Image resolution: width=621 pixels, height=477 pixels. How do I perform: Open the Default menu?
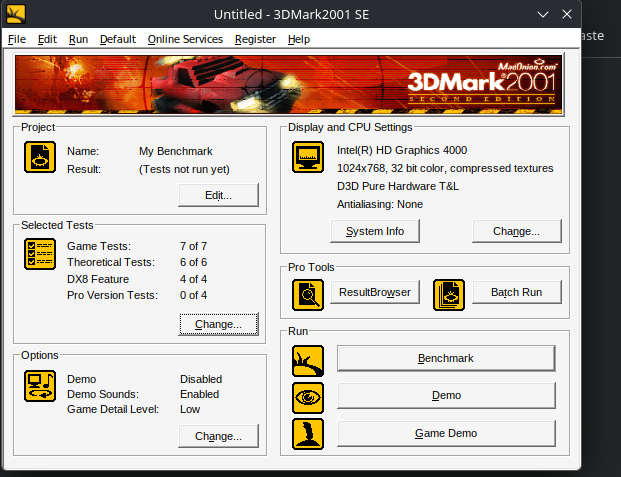(118, 39)
